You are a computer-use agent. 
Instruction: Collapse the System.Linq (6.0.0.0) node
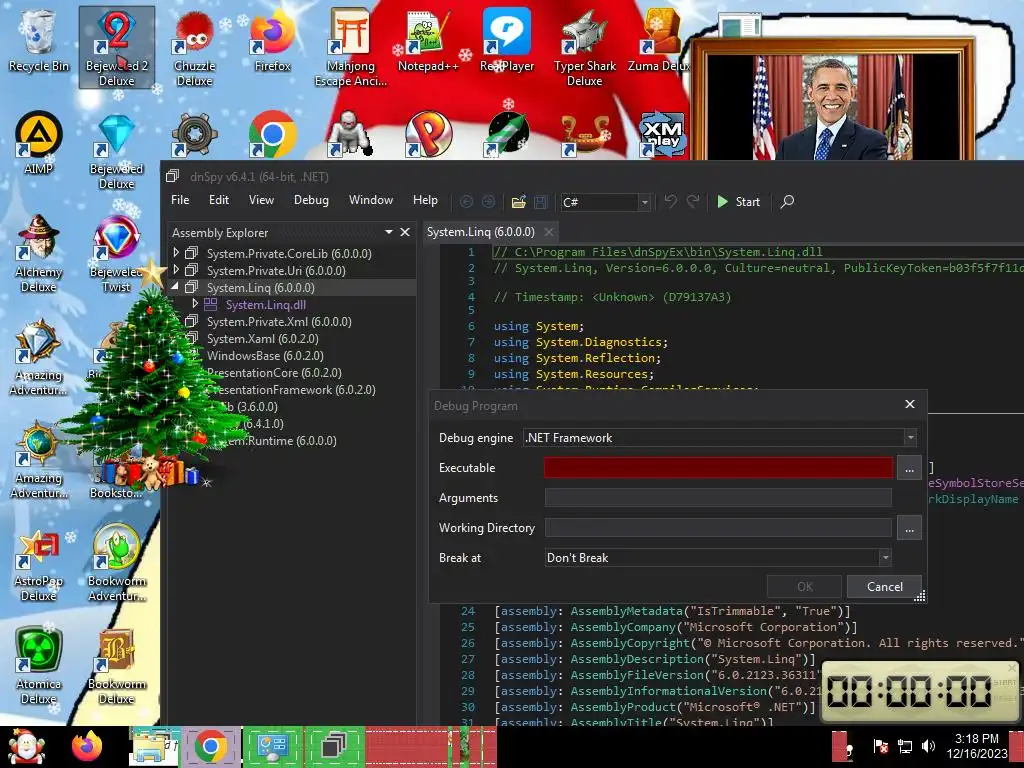pos(176,287)
